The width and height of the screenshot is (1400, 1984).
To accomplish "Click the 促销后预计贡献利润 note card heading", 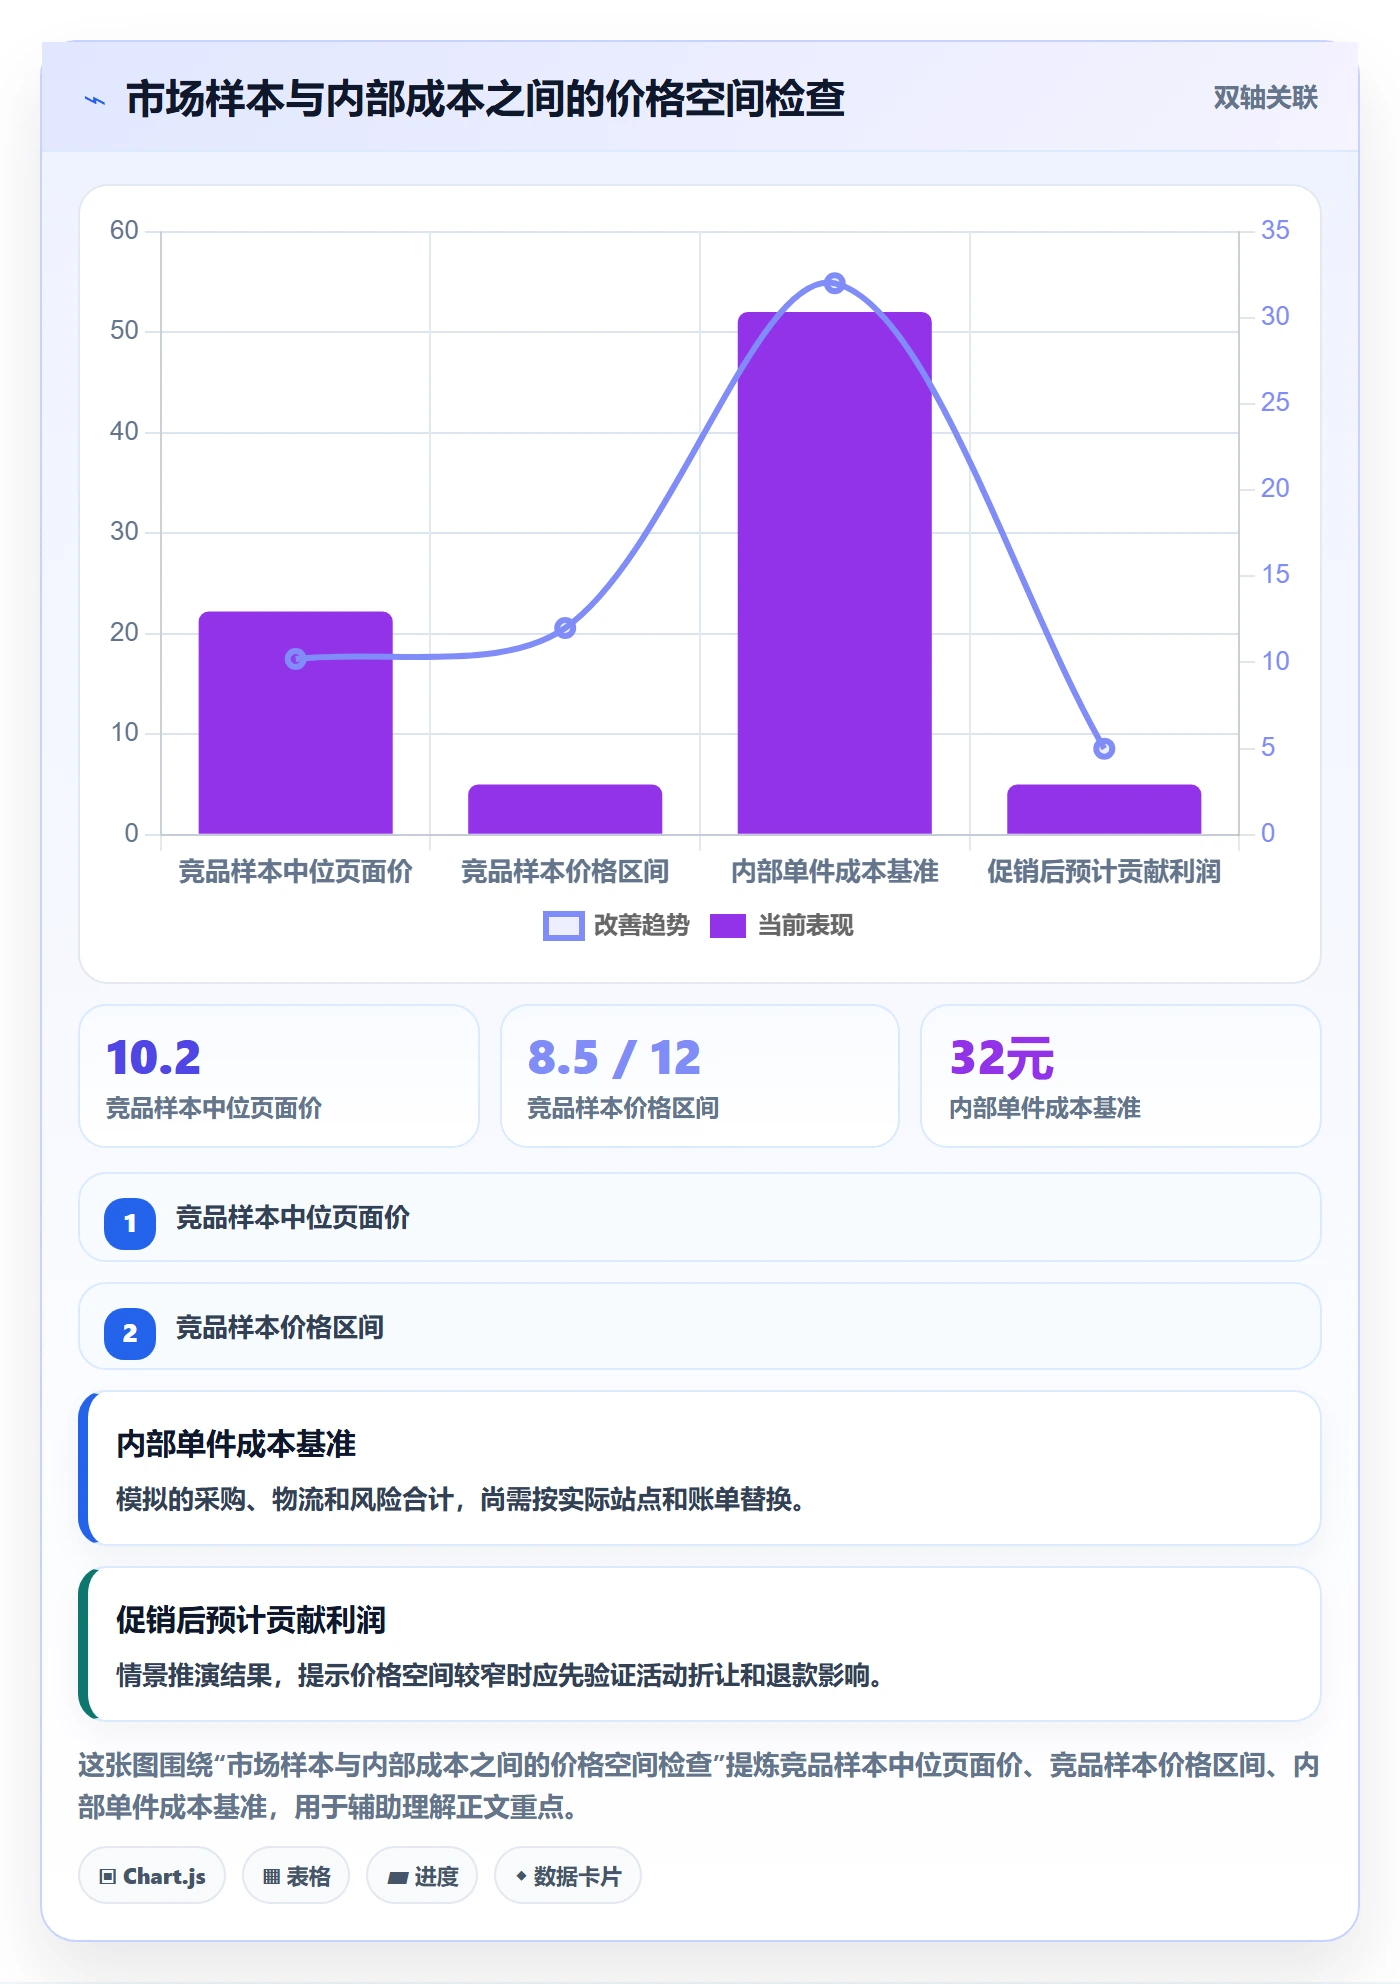I will pos(251,1620).
